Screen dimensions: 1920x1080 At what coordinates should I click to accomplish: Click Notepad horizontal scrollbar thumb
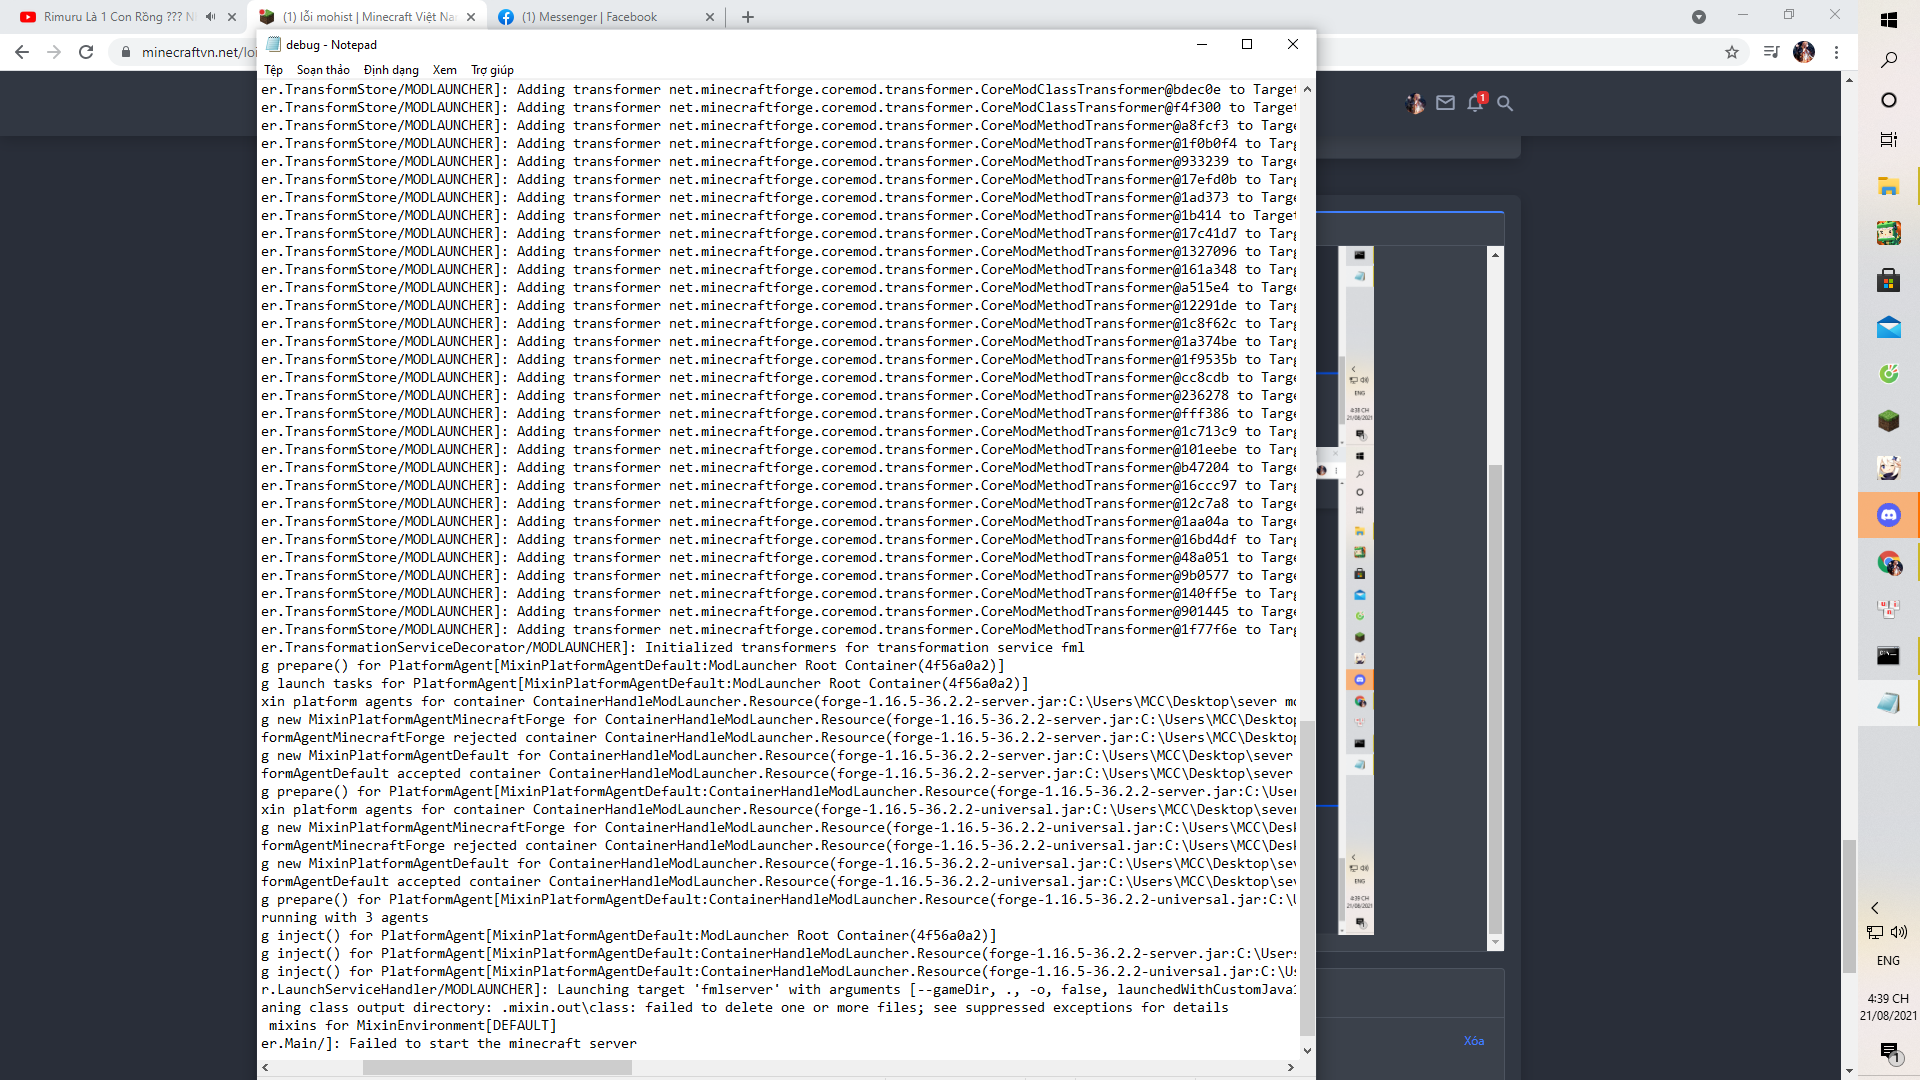click(497, 1067)
